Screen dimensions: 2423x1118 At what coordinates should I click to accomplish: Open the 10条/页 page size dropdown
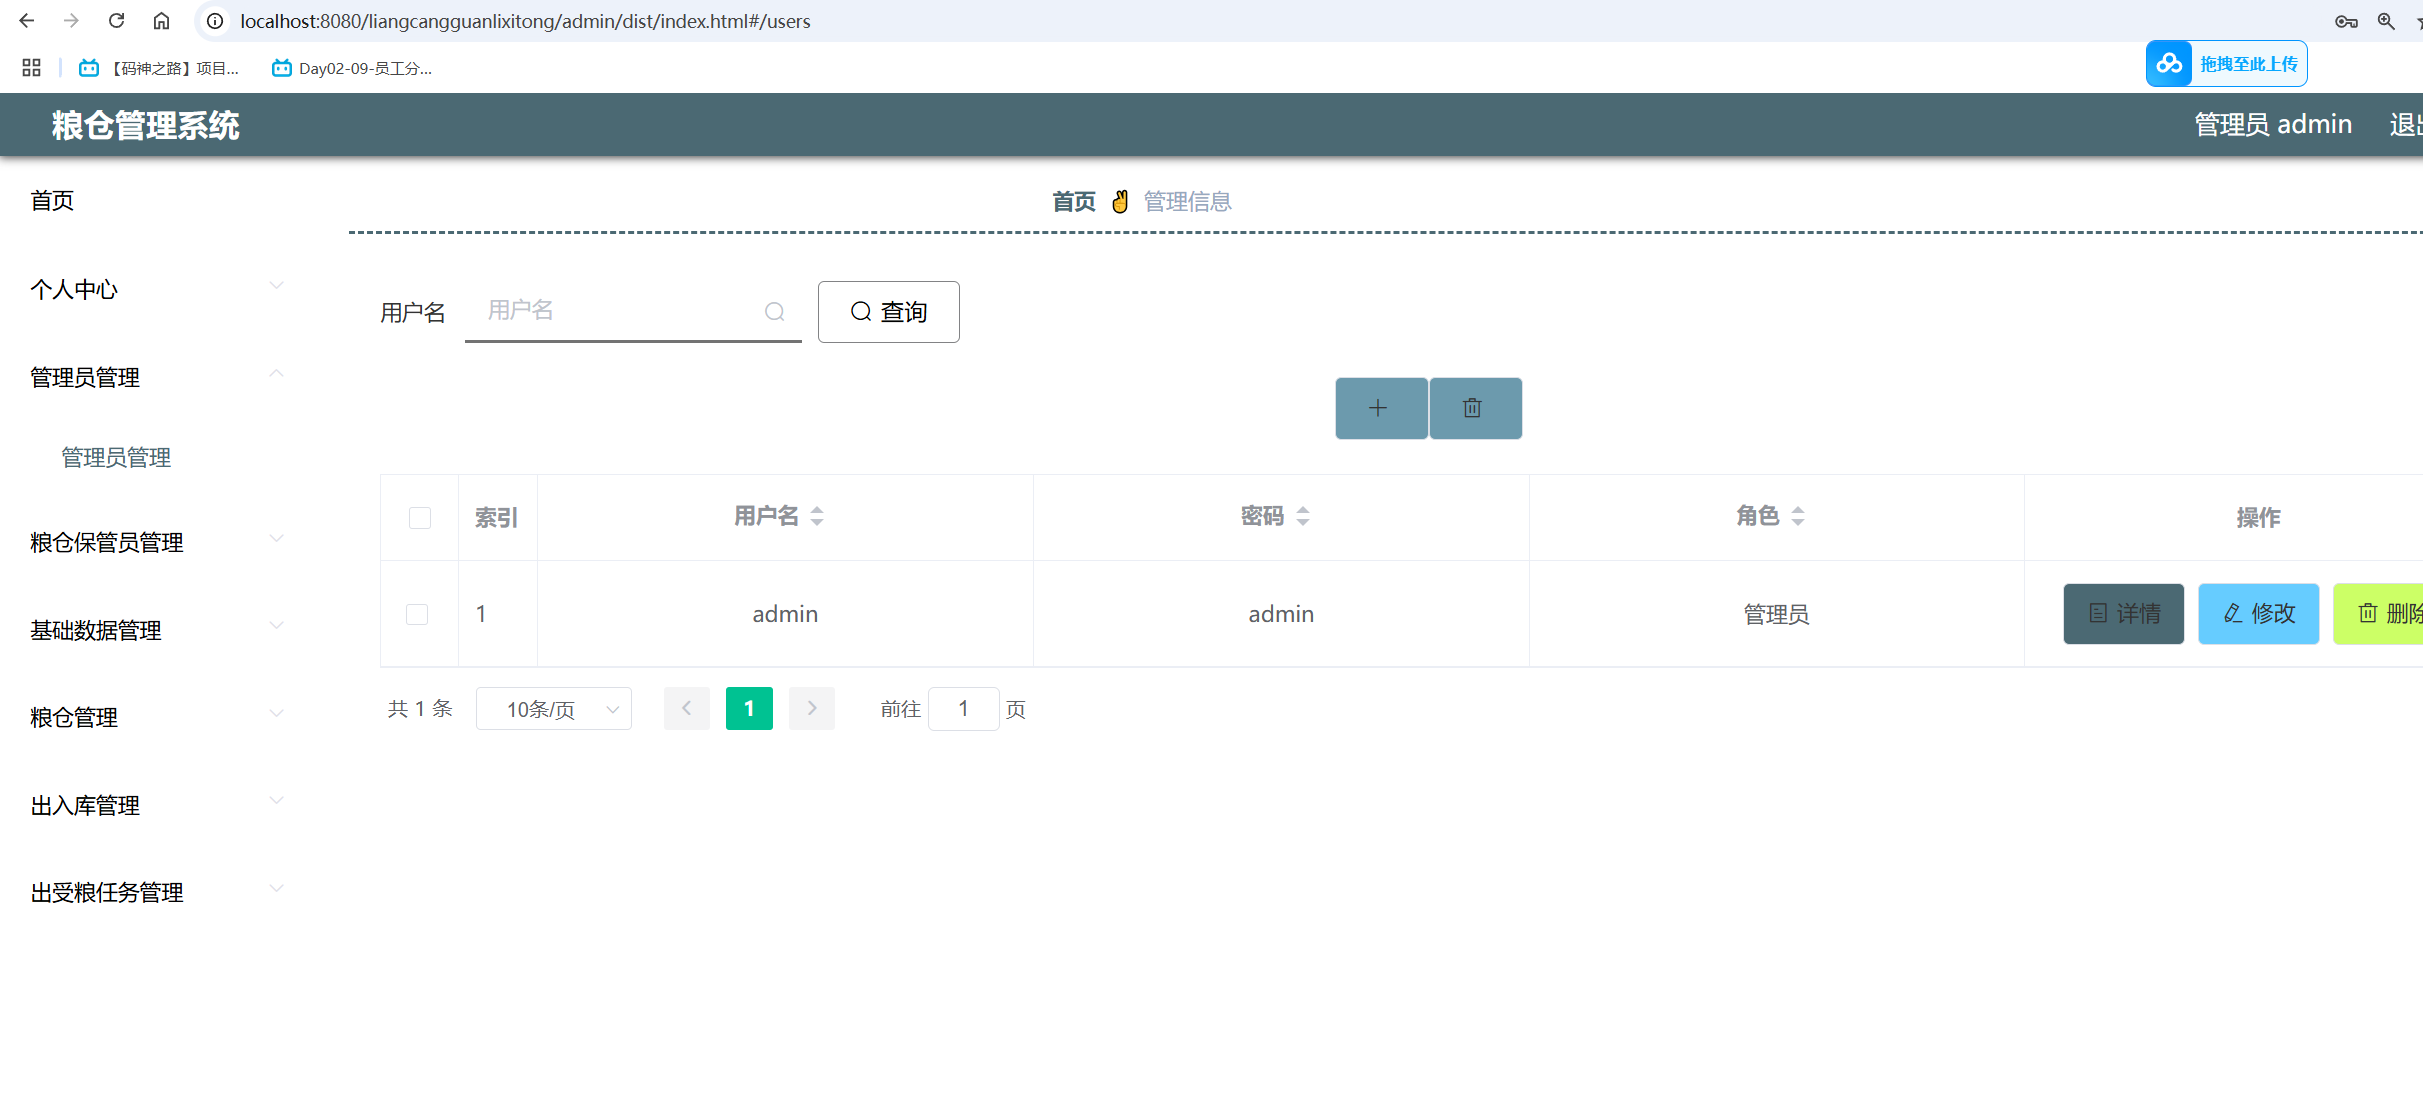pos(554,709)
